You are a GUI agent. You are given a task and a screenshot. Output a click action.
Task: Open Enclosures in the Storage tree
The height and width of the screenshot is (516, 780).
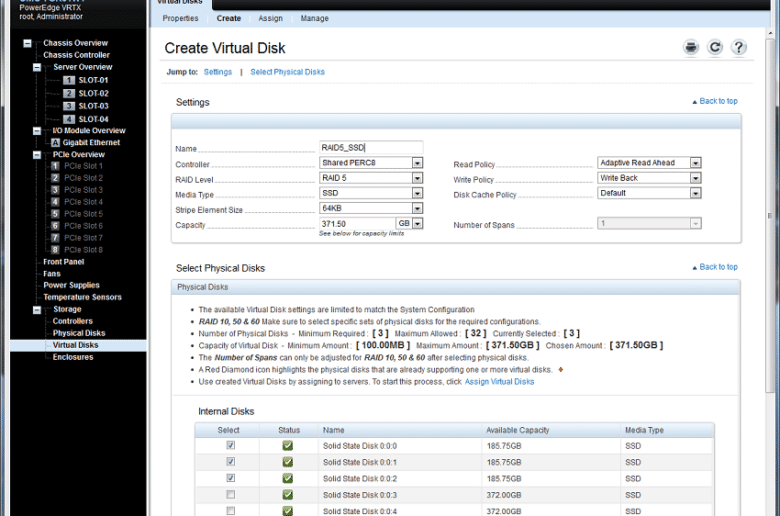point(73,357)
